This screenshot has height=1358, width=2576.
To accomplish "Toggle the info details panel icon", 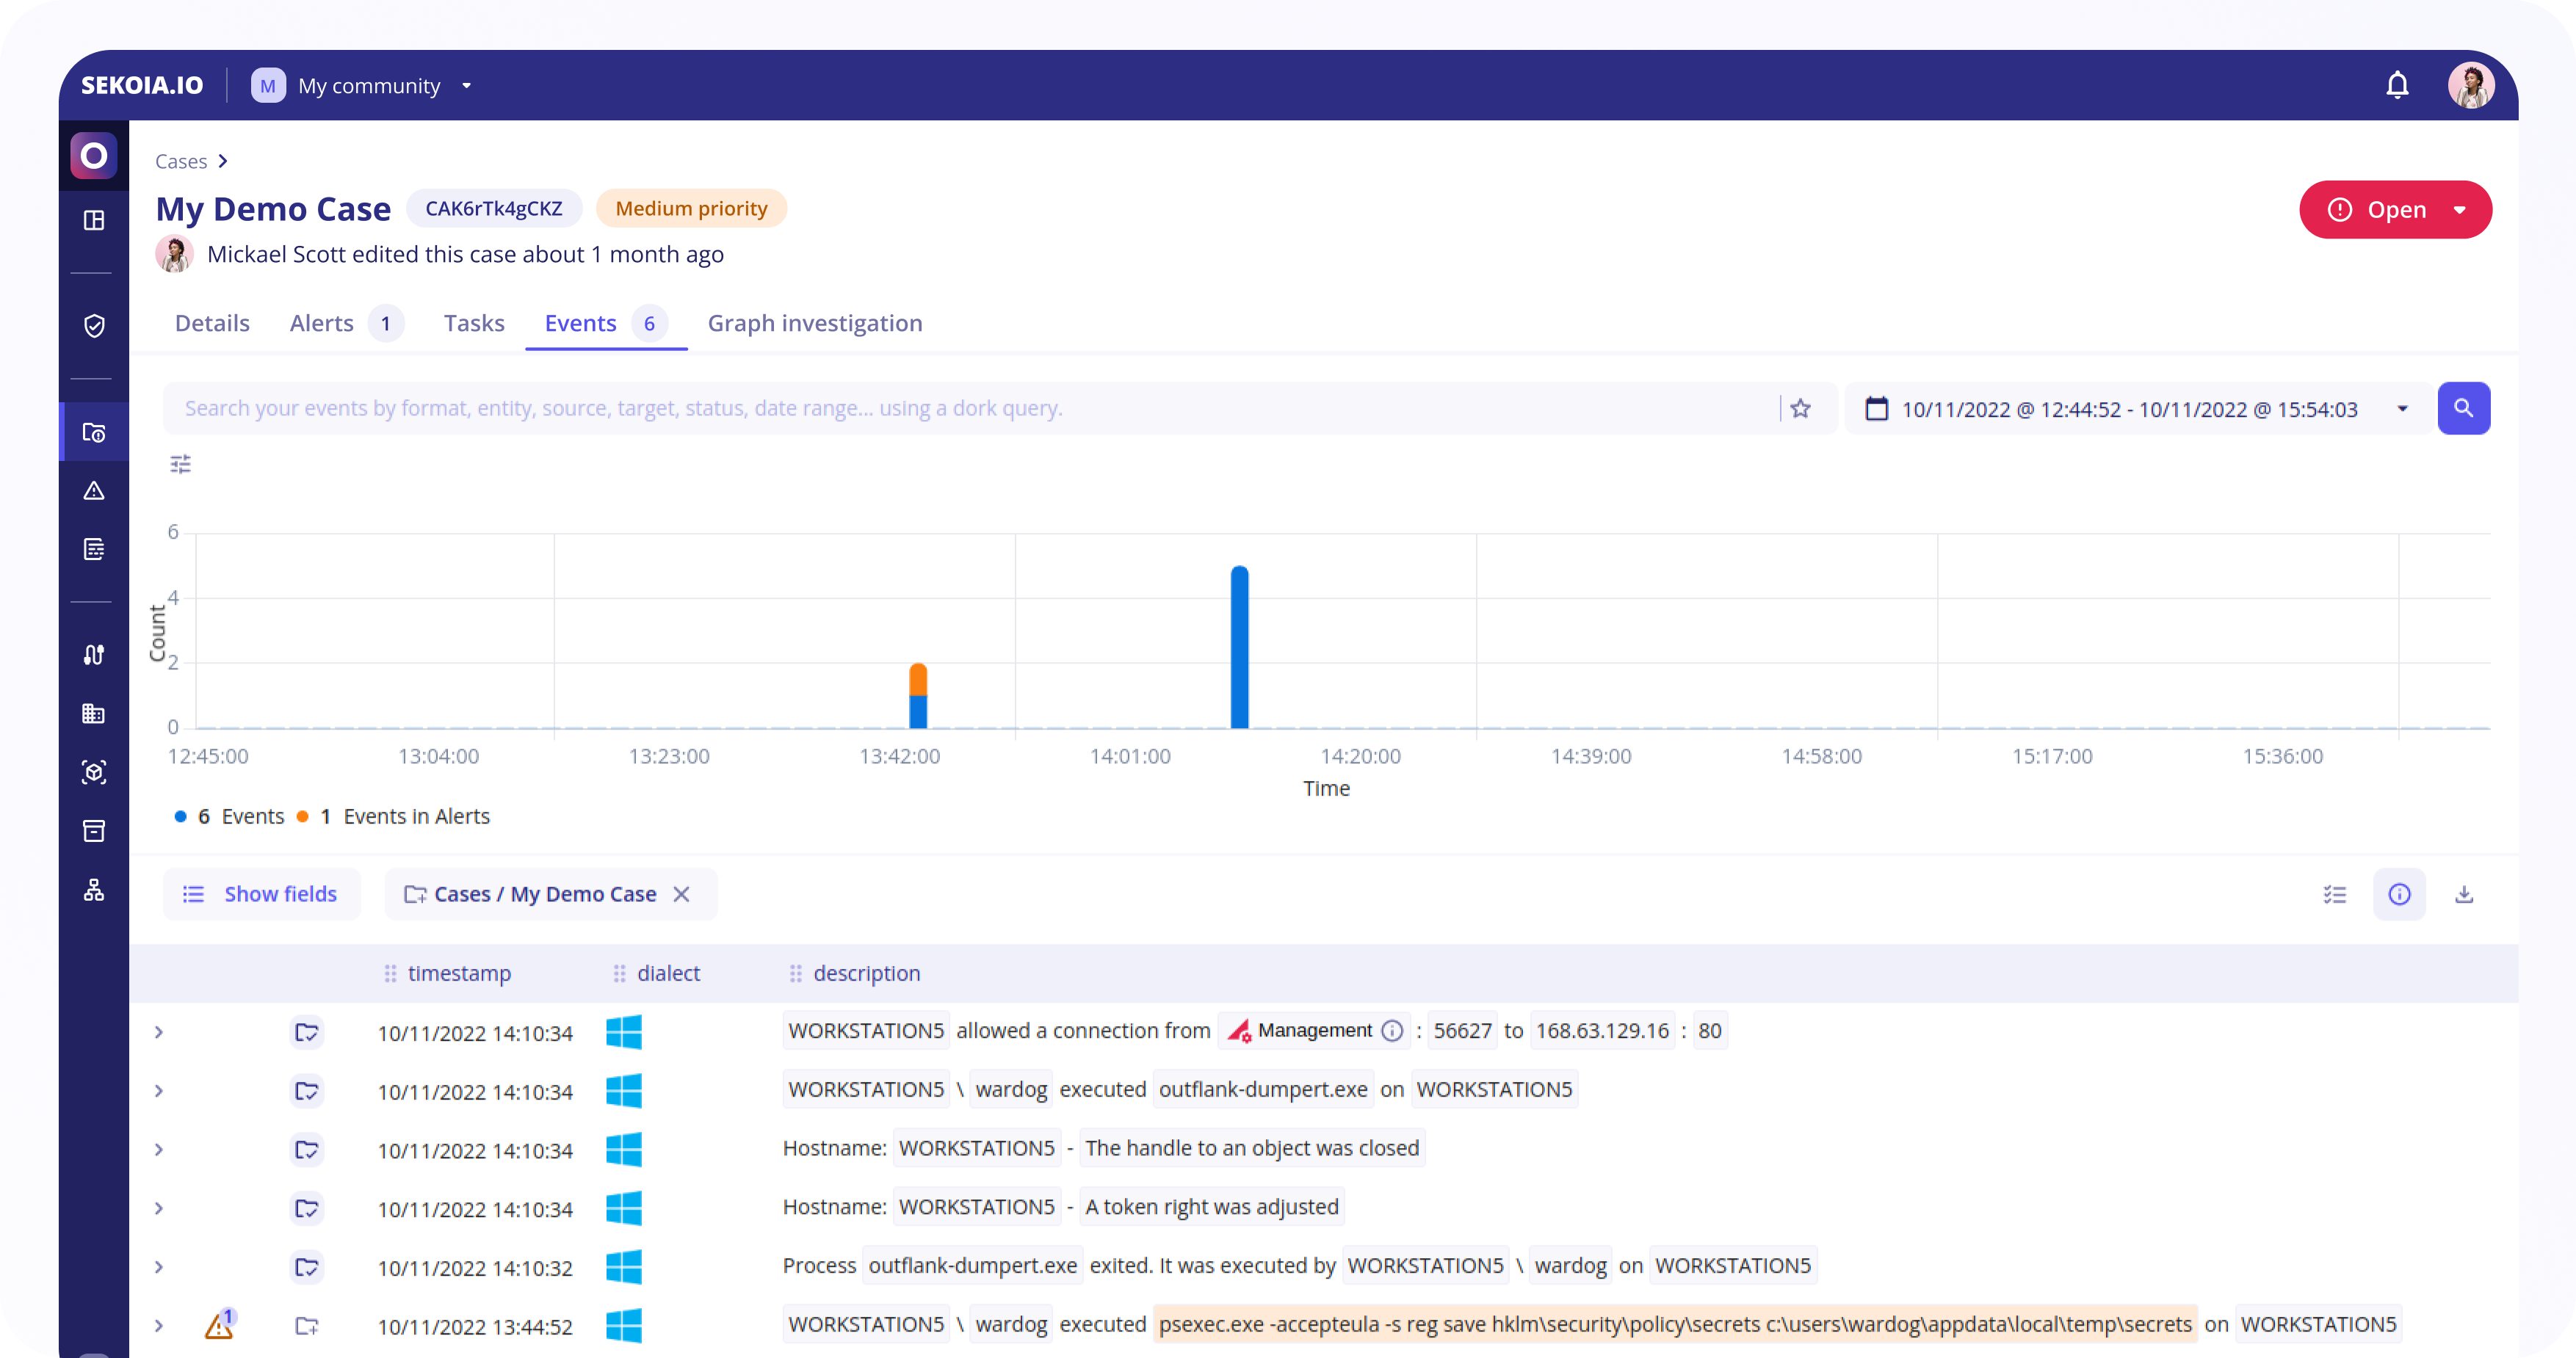I will 2399,894.
